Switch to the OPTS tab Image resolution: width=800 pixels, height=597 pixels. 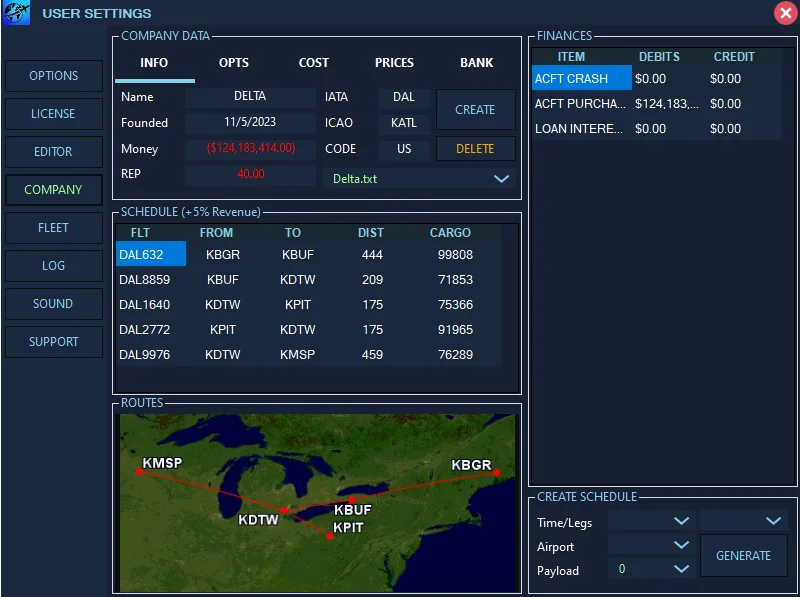(x=234, y=63)
